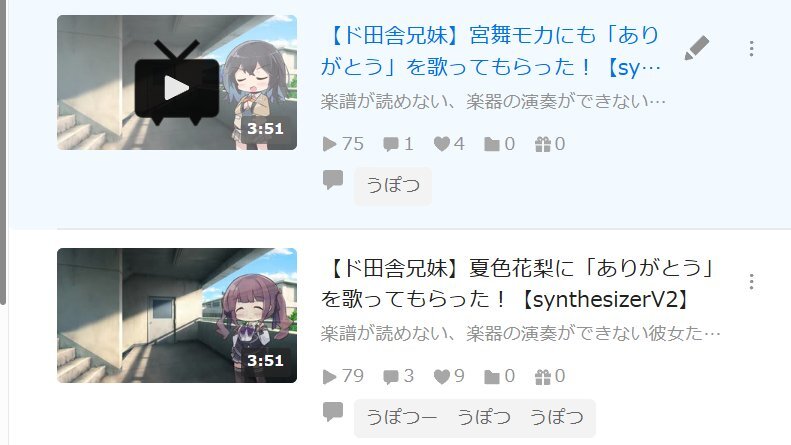This screenshot has height=445, width=791.
Task: Click gift icon on first video
Action: 543,144
